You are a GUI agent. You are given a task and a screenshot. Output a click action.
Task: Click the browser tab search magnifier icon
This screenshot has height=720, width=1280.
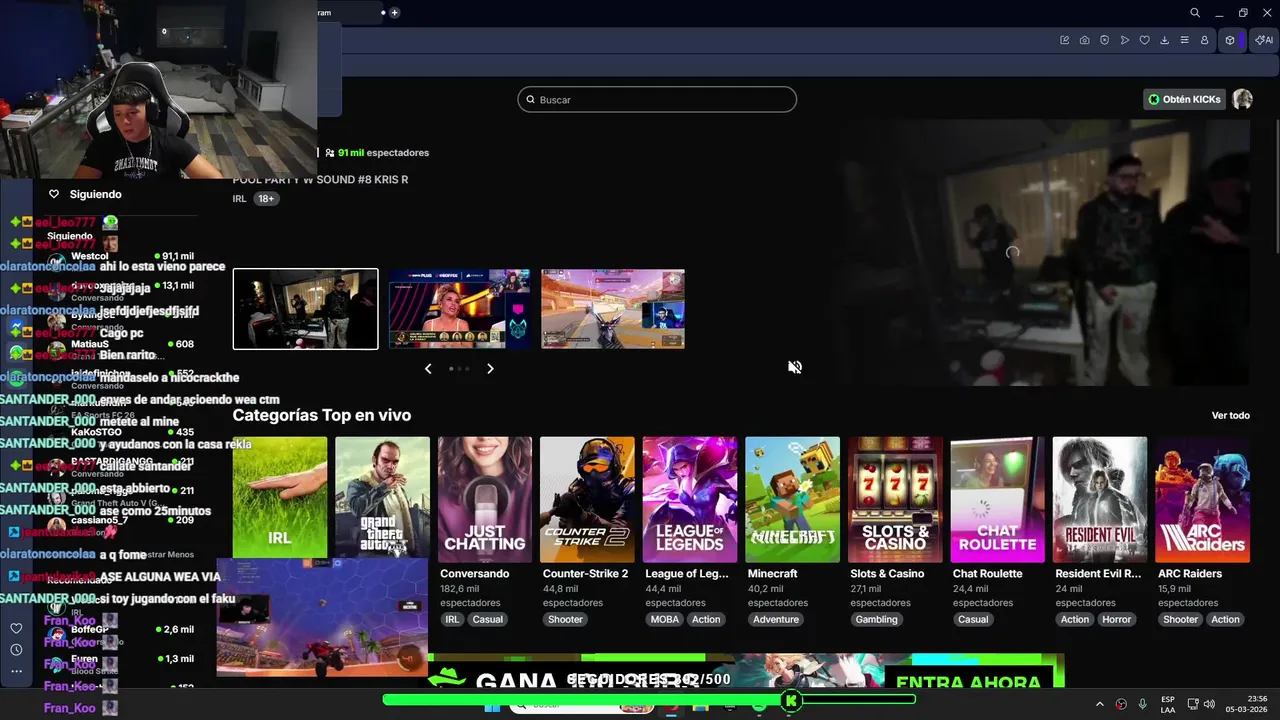(1195, 13)
